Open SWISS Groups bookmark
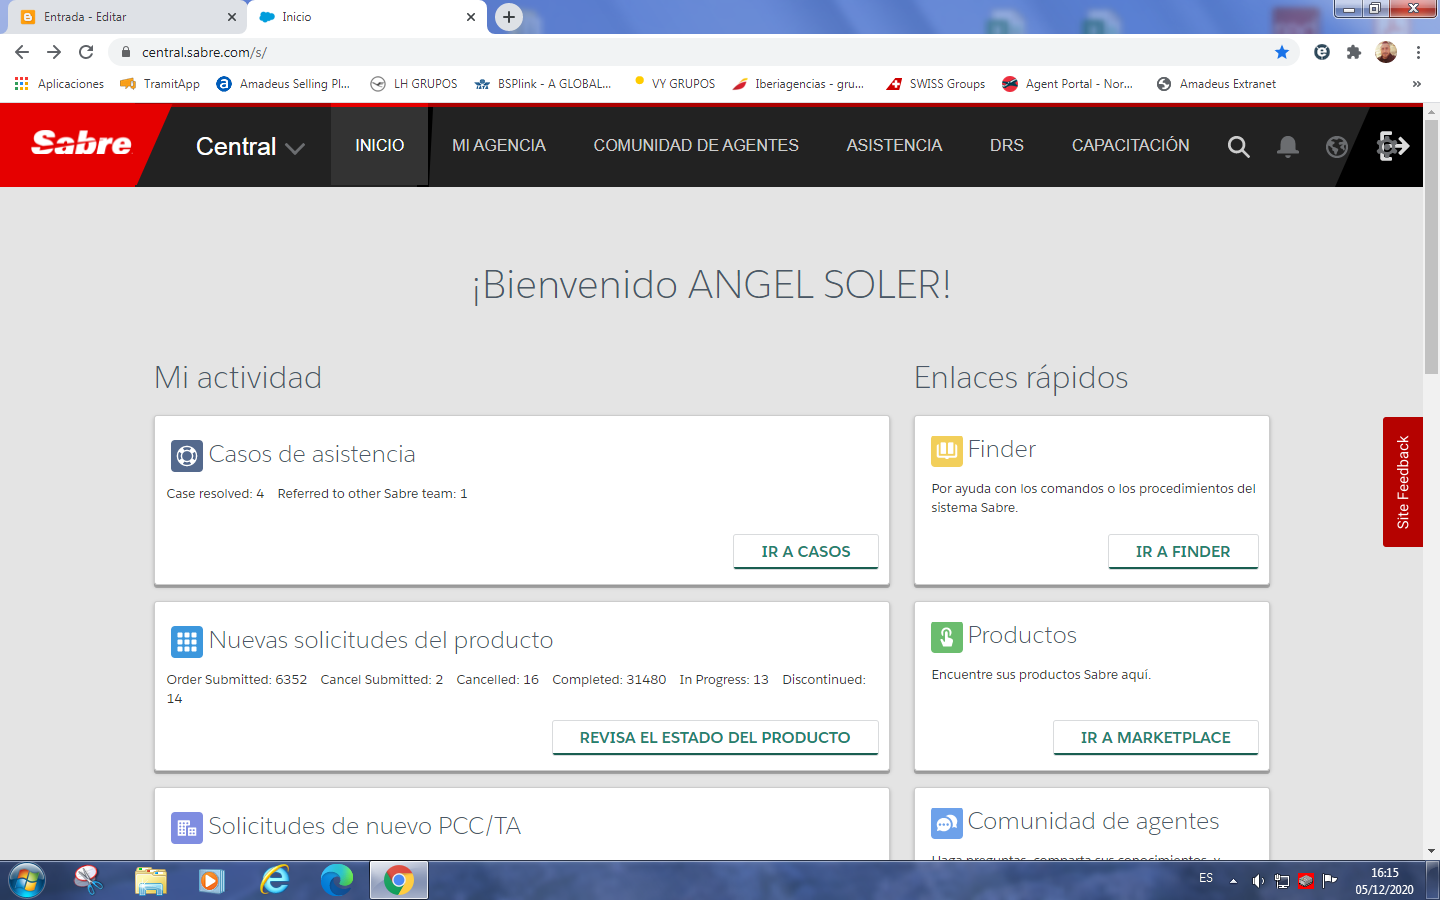The height and width of the screenshot is (900, 1440). click(936, 84)
